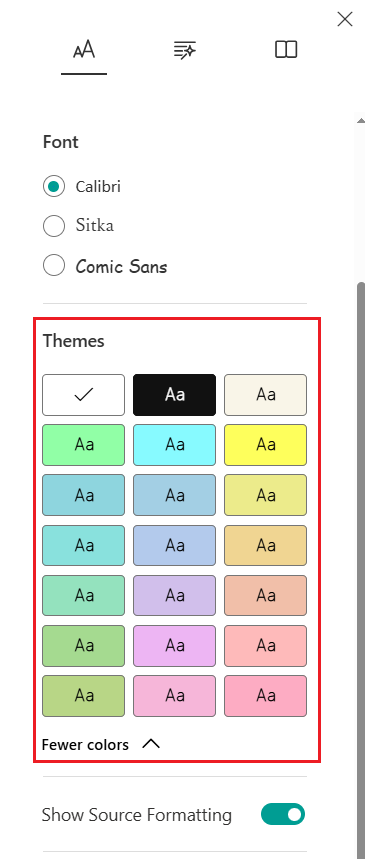The image size is (366, 859).
Task: Open the Reading Preferences book icon
Action: [285, 50]
